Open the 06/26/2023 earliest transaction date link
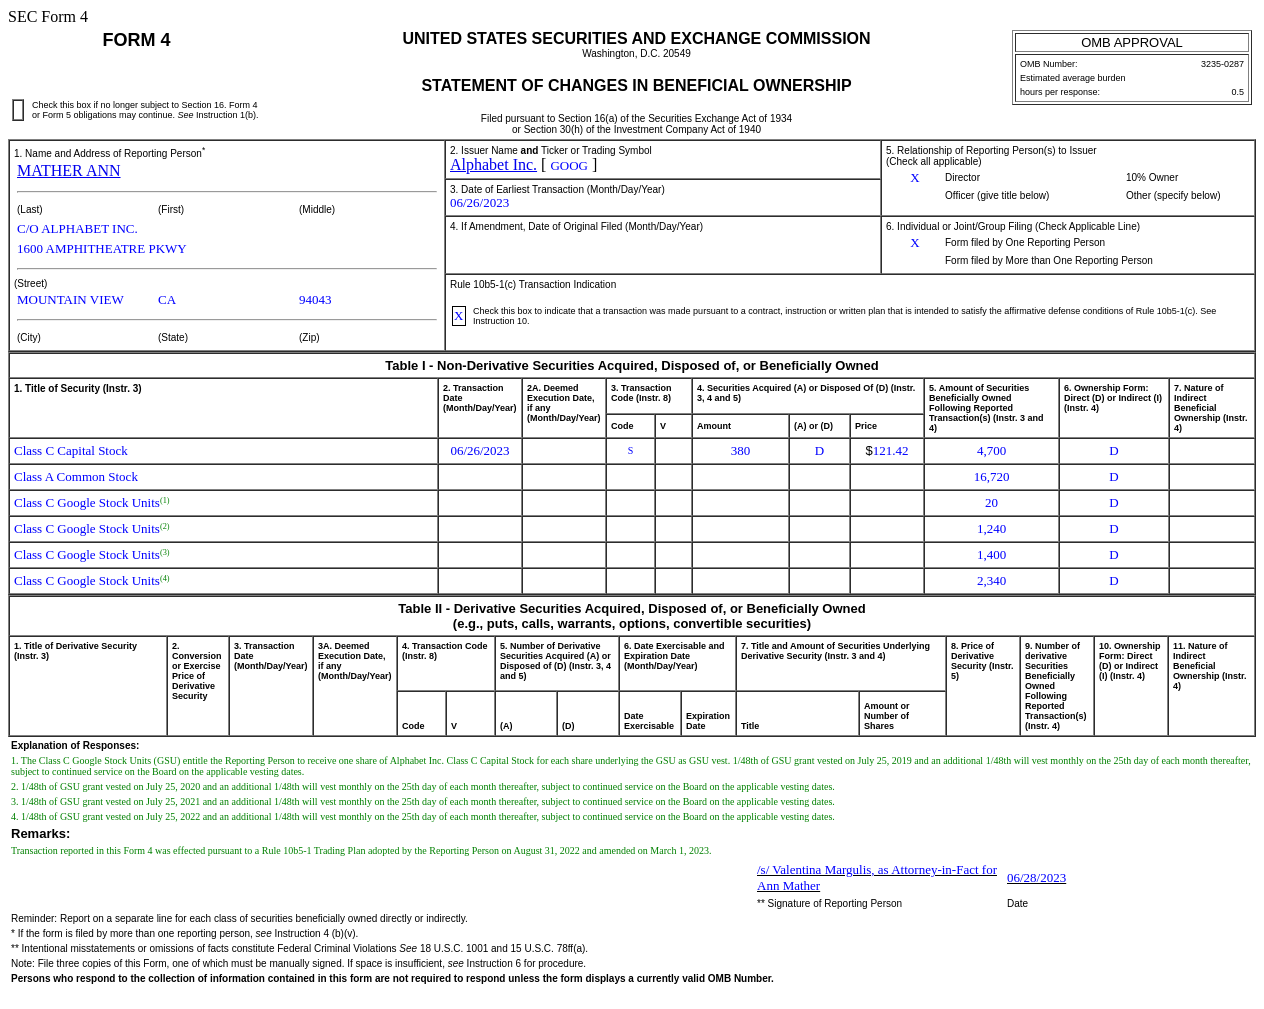Viewport: 1264px width, 1009px height. pos(479,201)
